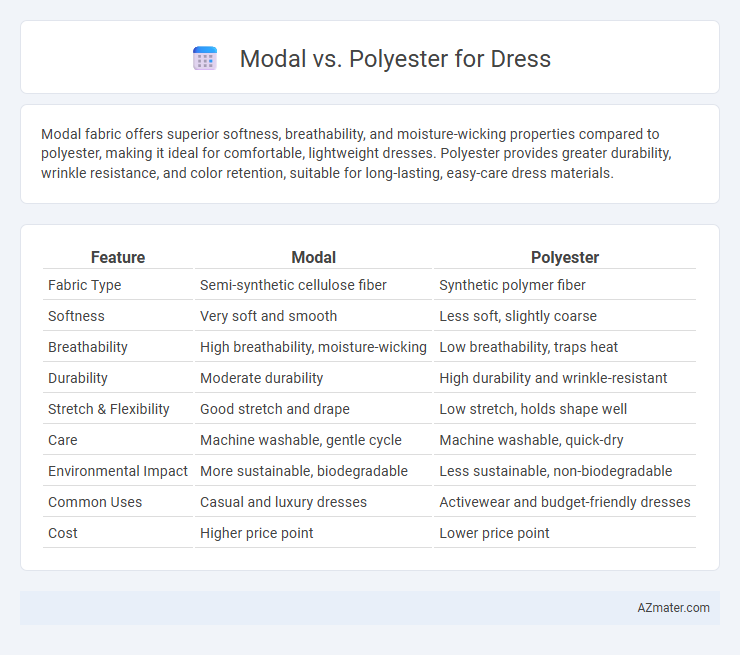Select the 'Polyester' column header

[565, 257]
